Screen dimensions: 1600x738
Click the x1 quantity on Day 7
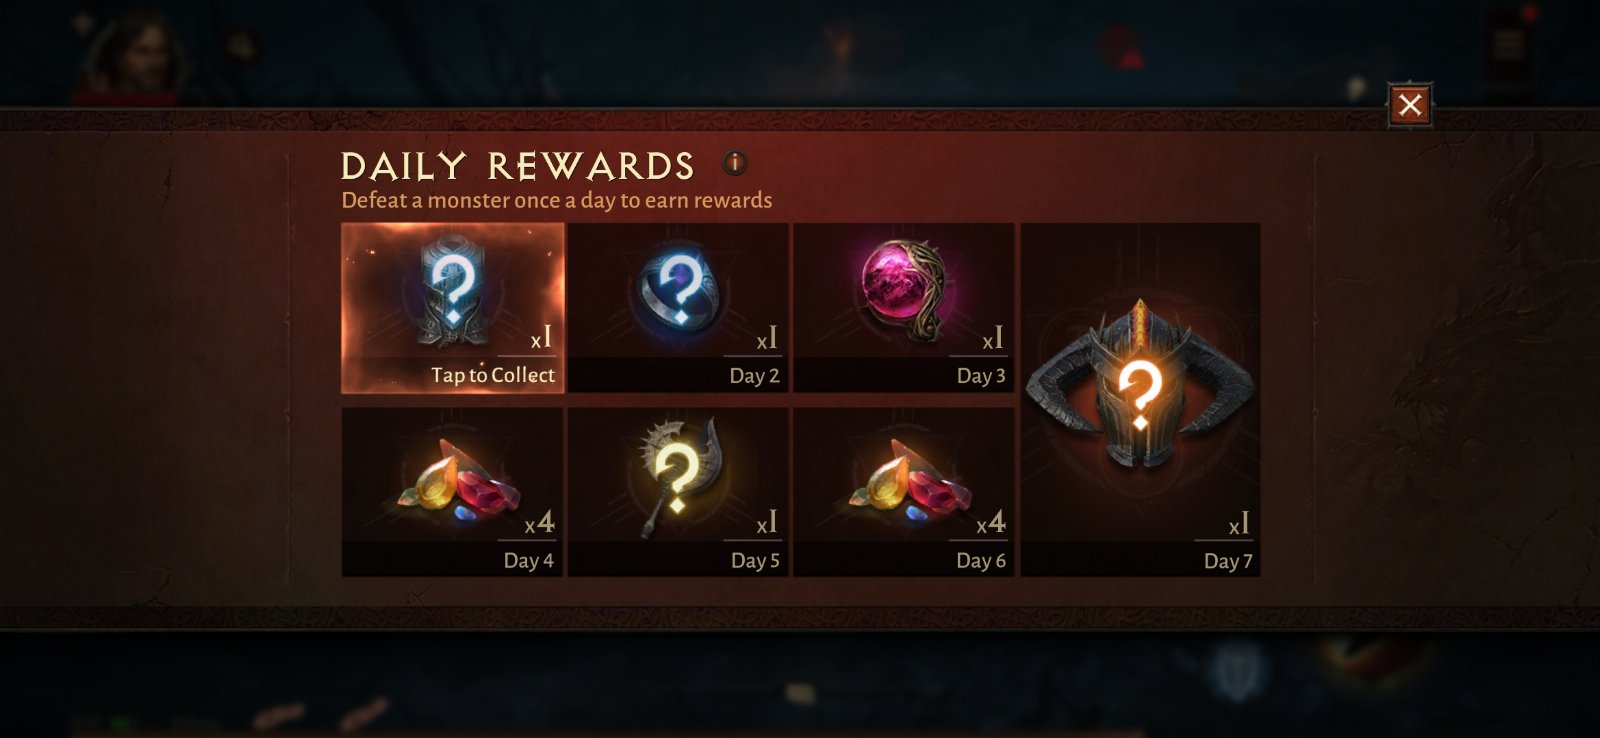click(x=1239, y=524)
